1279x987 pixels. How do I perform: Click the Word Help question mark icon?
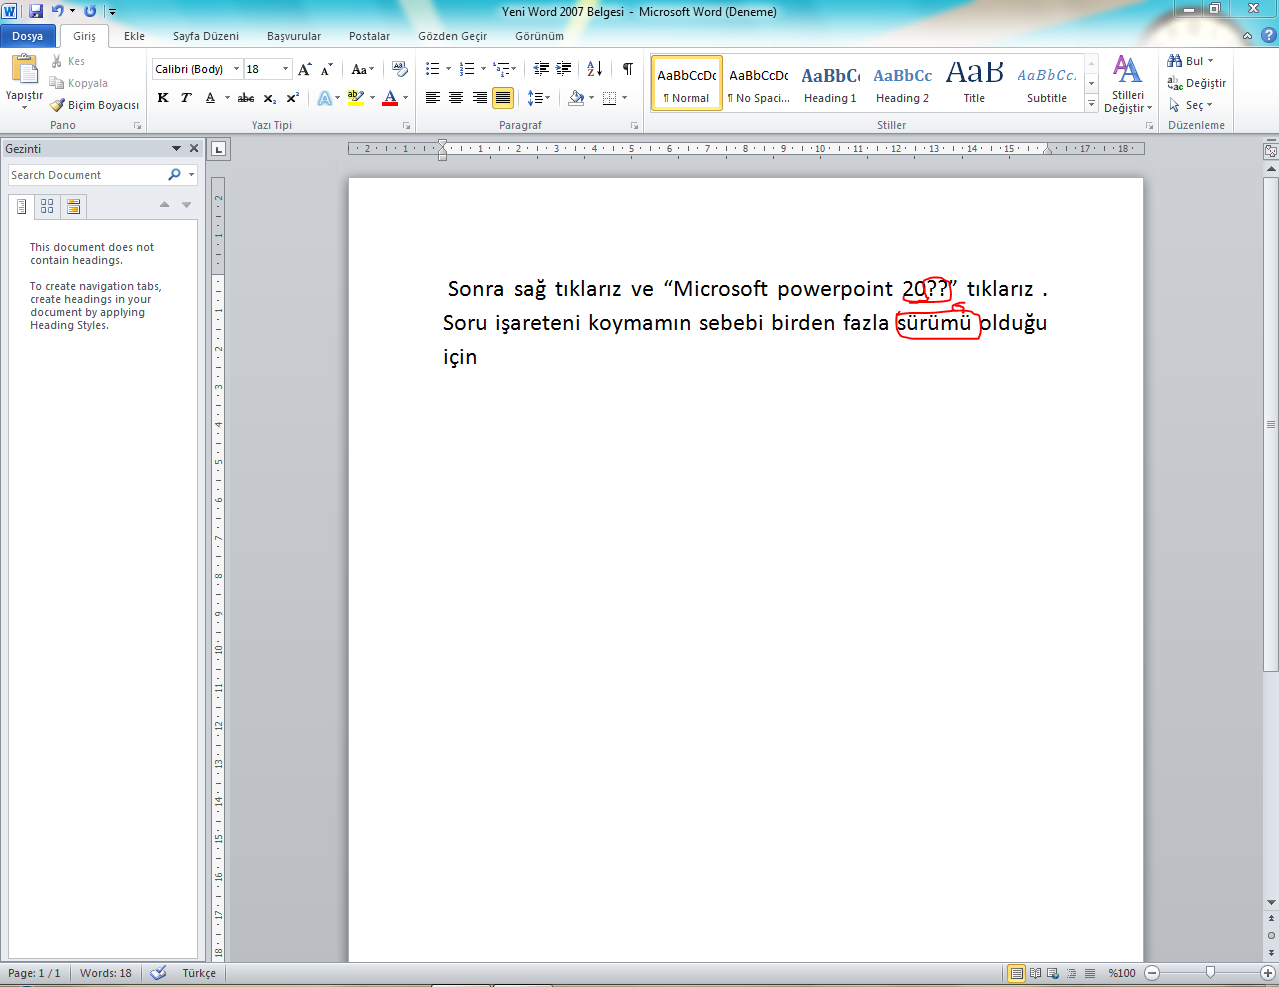(x=1268, y=35)
